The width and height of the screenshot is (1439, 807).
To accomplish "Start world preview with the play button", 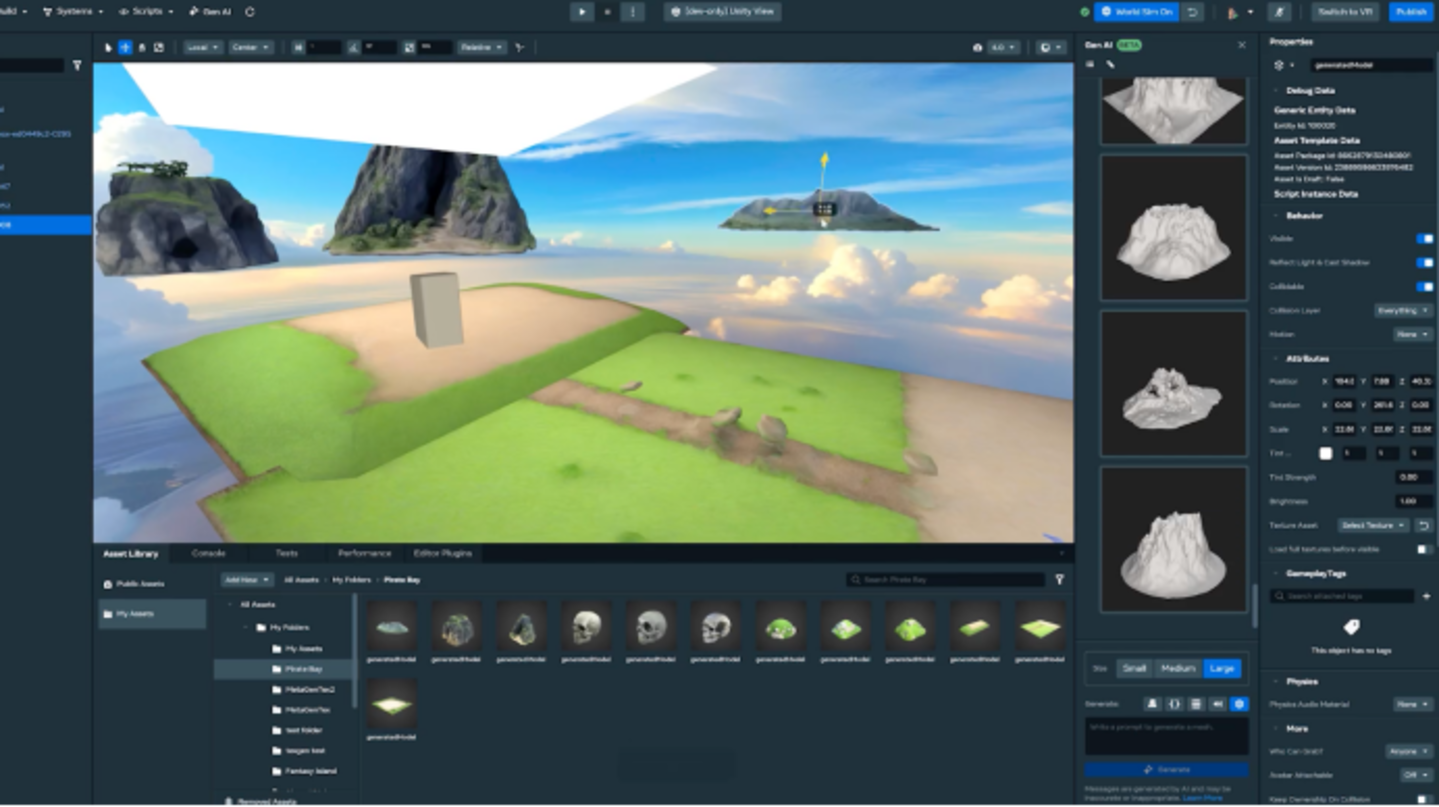I will click(582, 12).
